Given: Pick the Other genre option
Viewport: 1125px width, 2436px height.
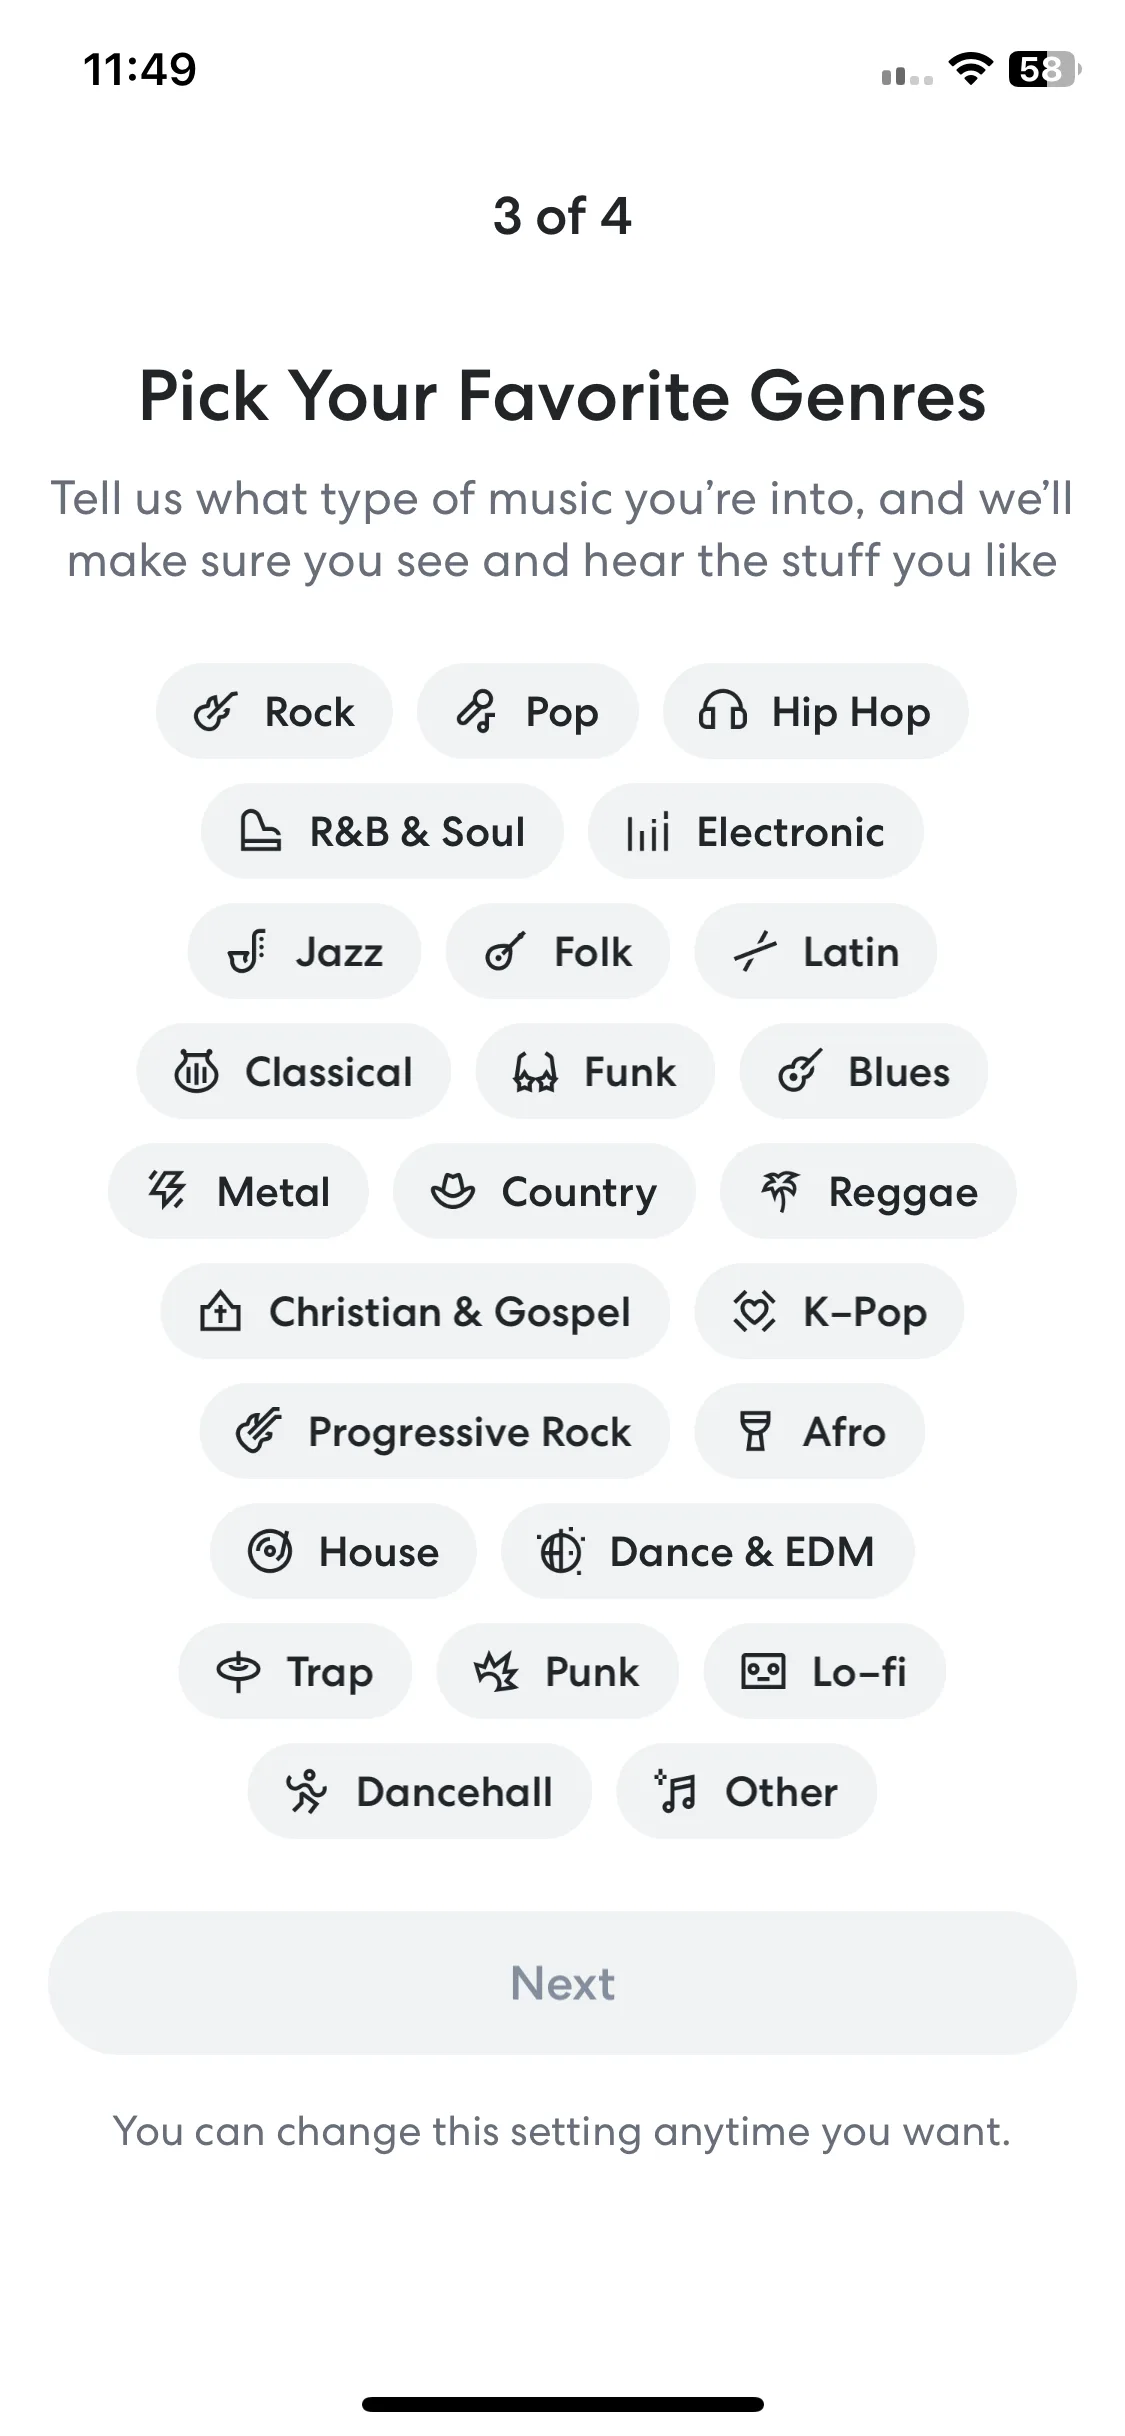Looking at the screenshot, I should (x=746, y=1791).
